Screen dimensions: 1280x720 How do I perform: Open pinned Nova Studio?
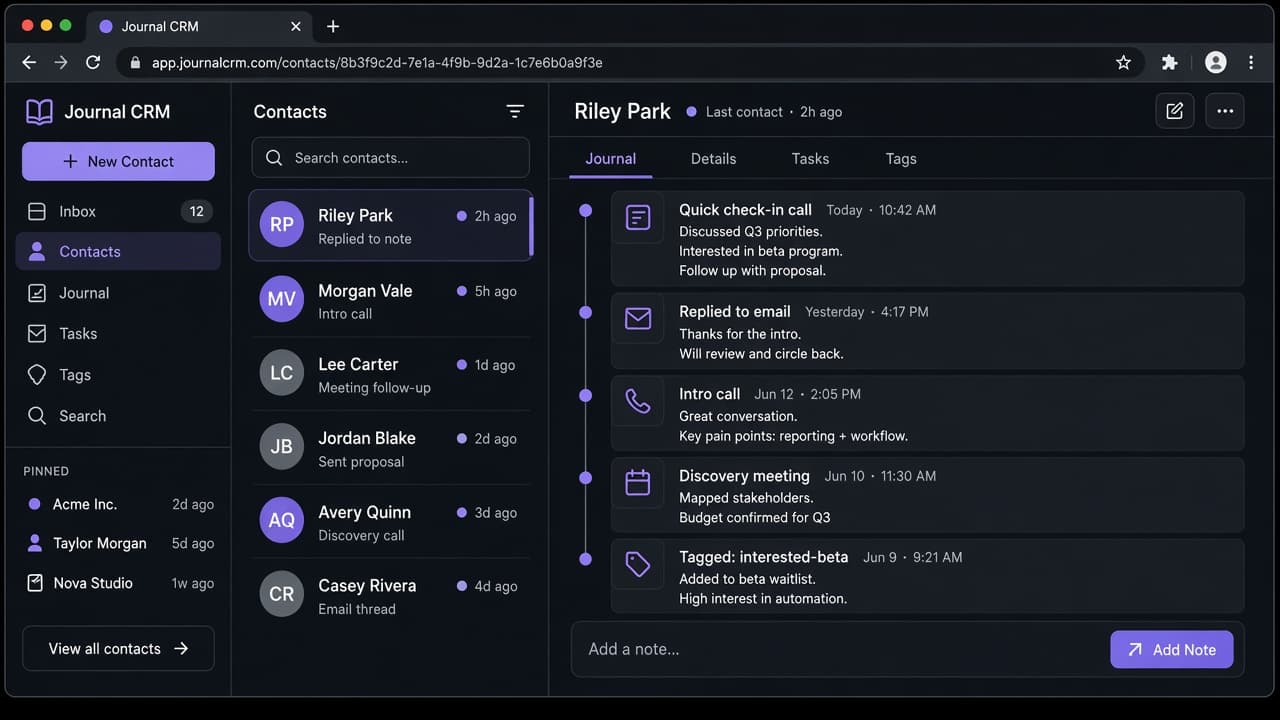pyautogui.click(x=118, y=583)
